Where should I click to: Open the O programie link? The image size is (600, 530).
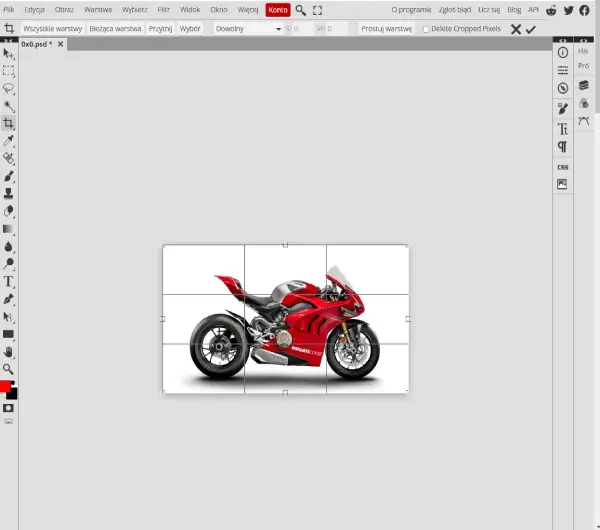411,10
